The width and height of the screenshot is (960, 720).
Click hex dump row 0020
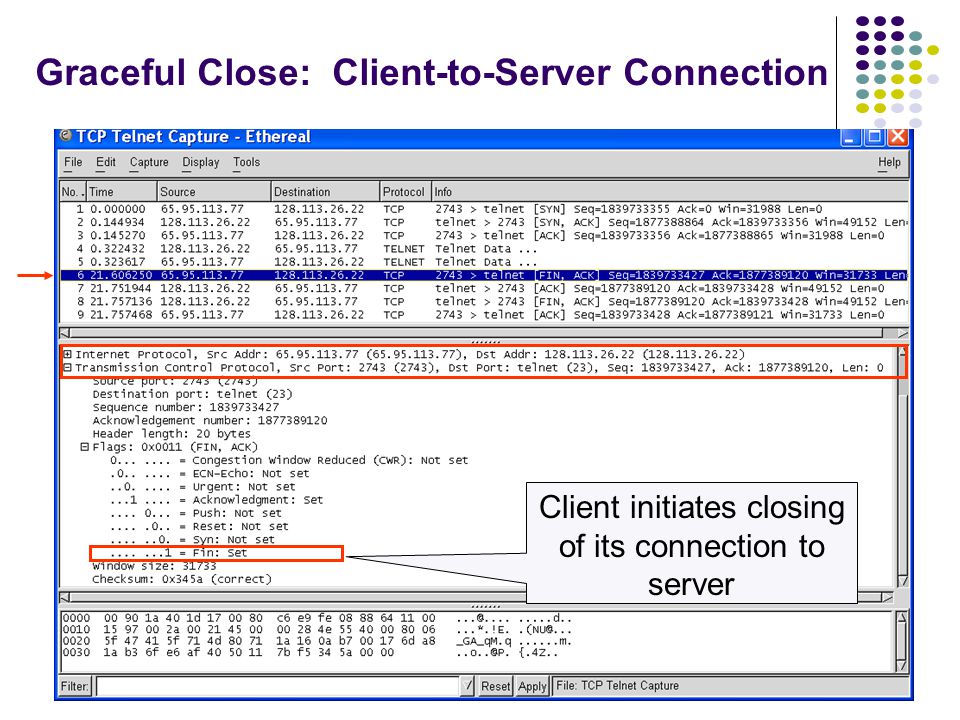coord(317,642)
